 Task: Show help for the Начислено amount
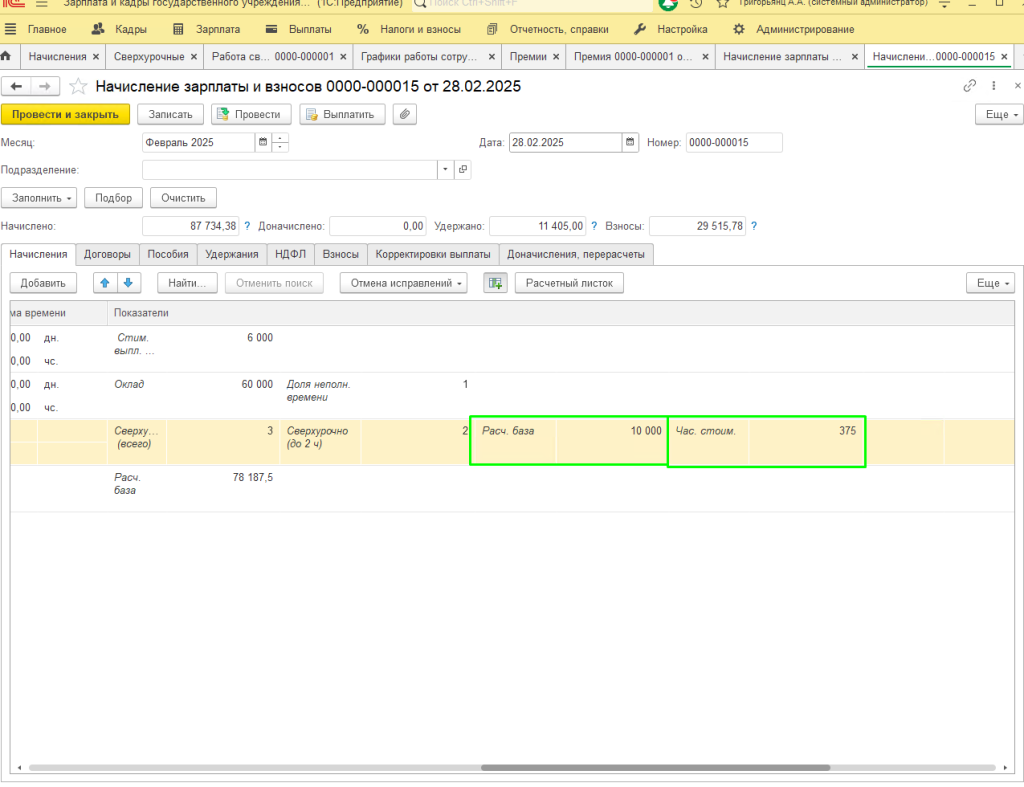pos(248,226)
